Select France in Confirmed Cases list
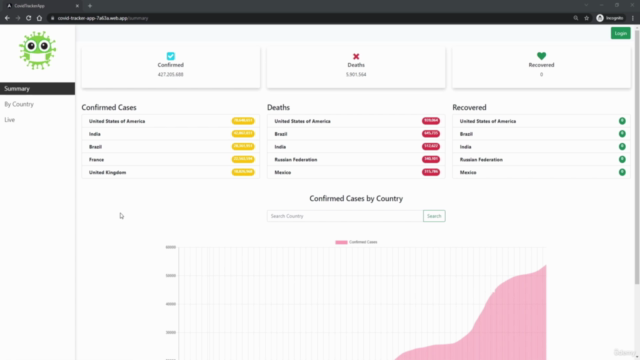The image size is (640, 360). pos(171,159)
